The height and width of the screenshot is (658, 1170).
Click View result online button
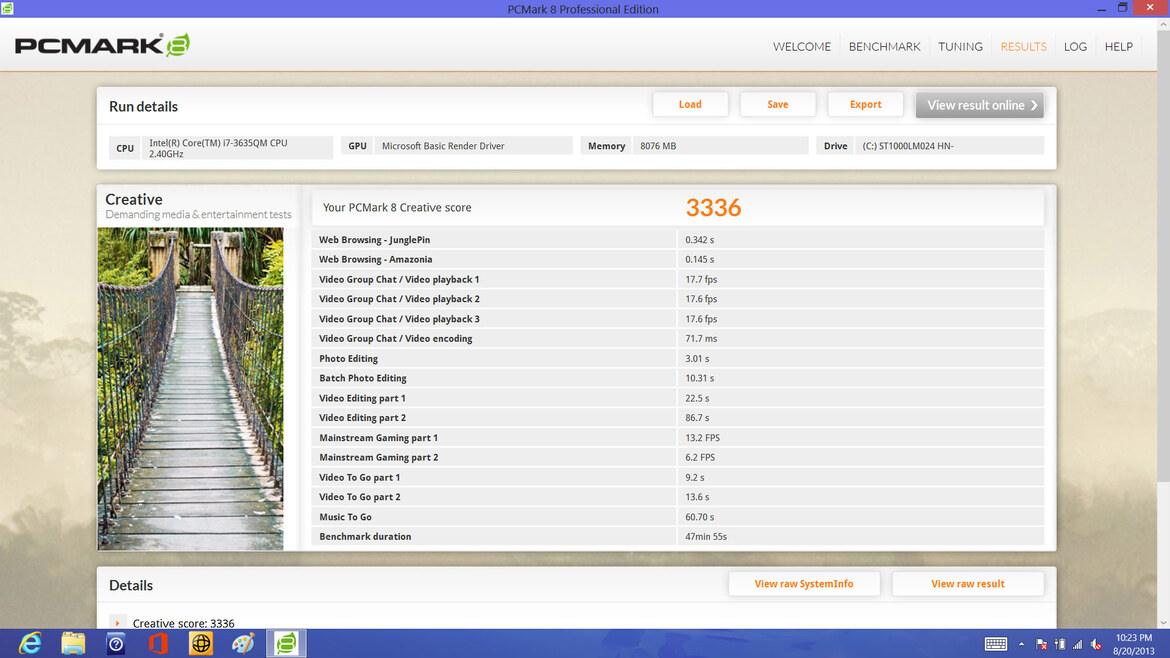980,105
